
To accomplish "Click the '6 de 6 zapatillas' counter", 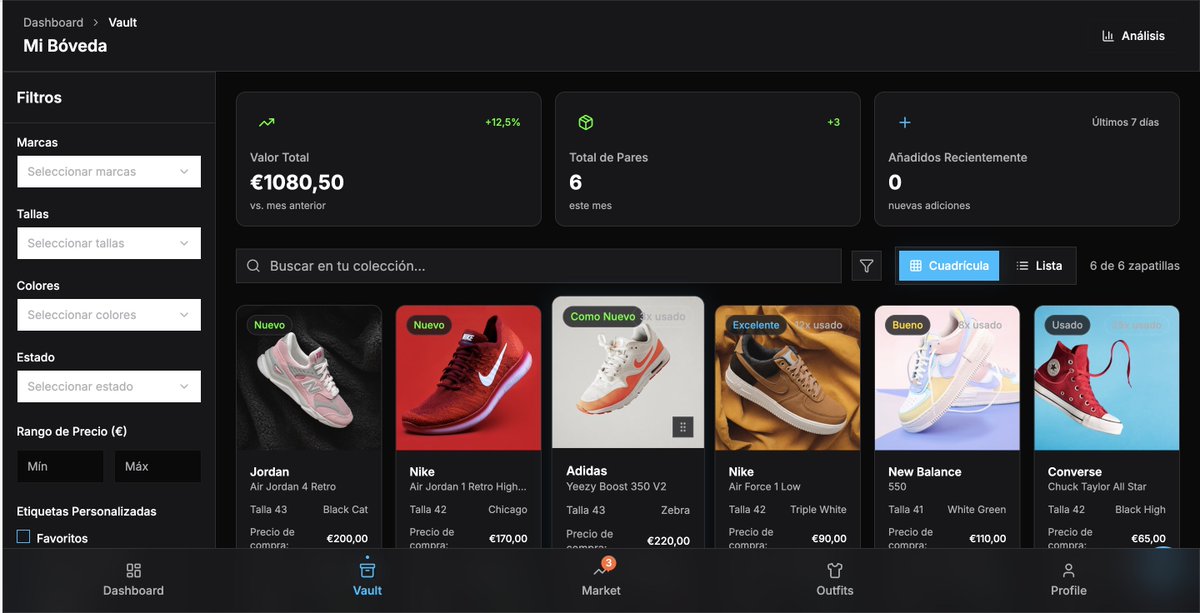I will [x=1134, y=266].
